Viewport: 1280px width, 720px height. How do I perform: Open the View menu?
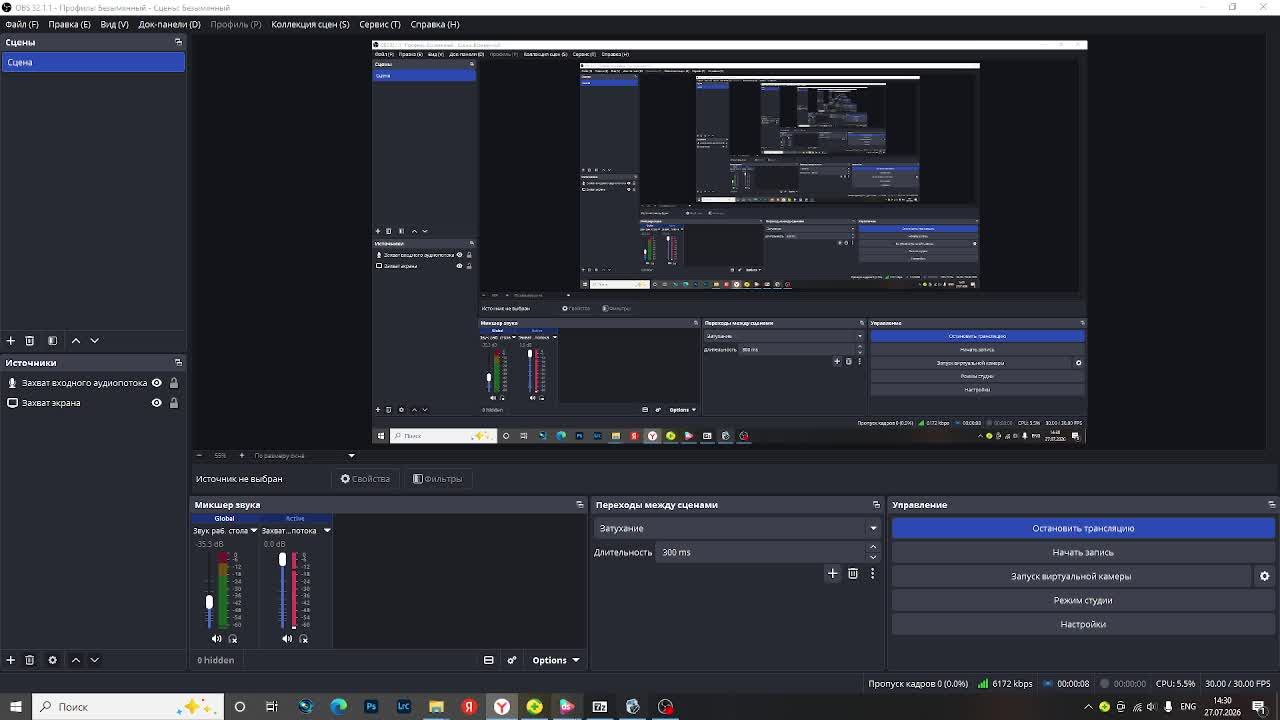(114, 24)
